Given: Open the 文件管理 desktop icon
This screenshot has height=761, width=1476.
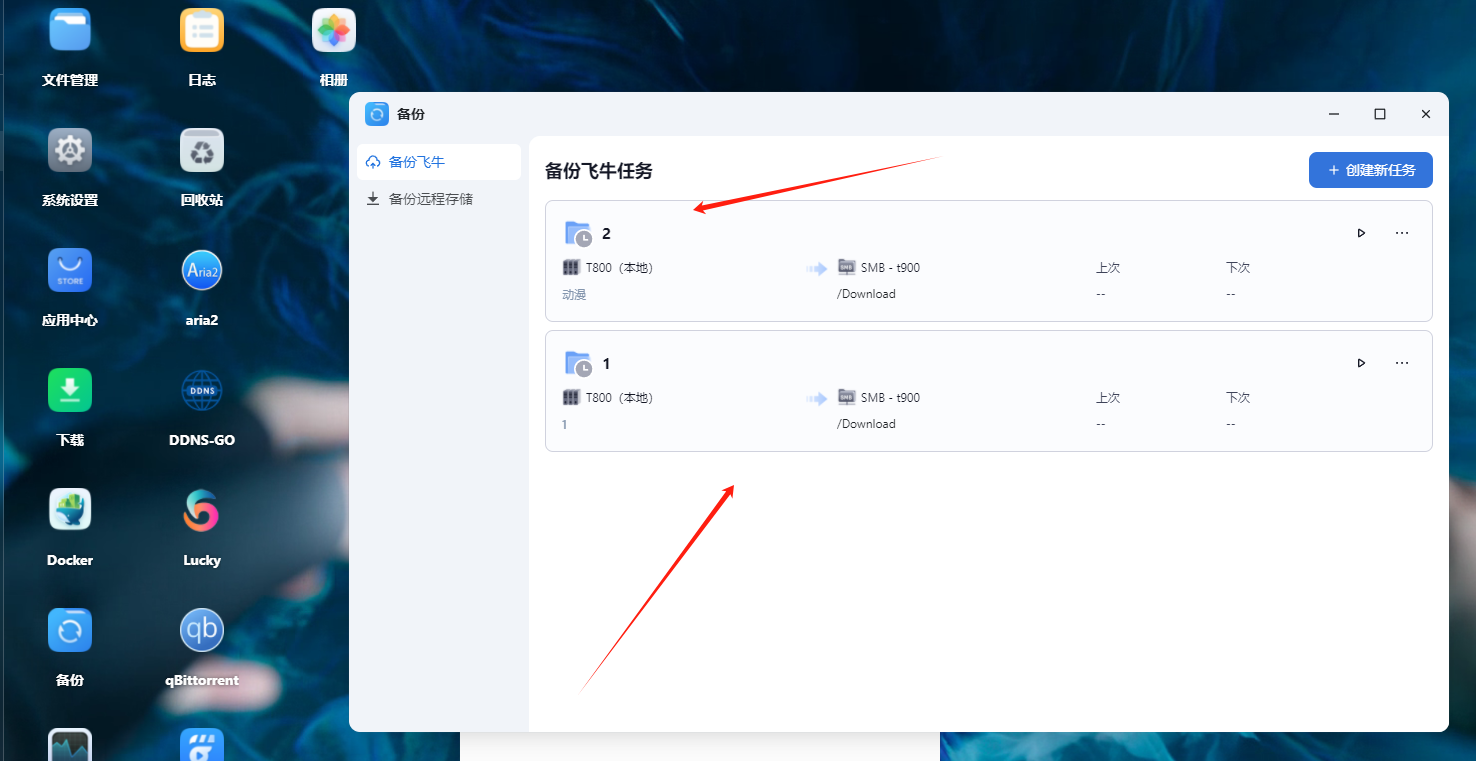Looking at the screenshot, I should pyautogui.click(x=70, y=30).
